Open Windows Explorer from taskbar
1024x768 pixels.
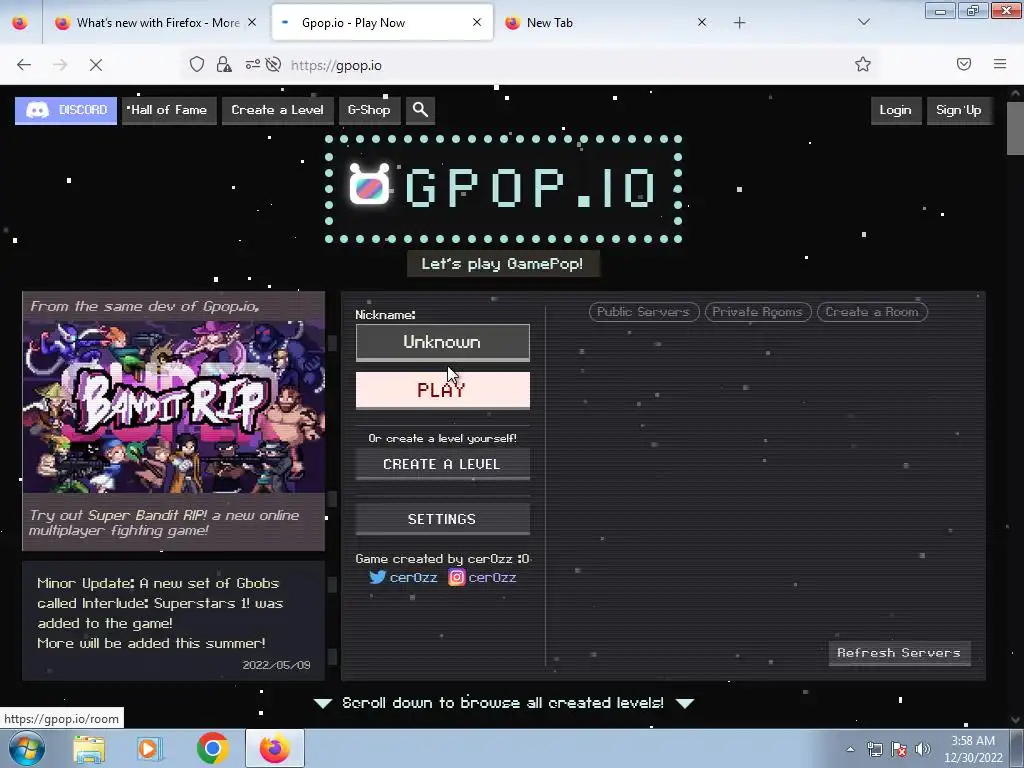(89, 749)
